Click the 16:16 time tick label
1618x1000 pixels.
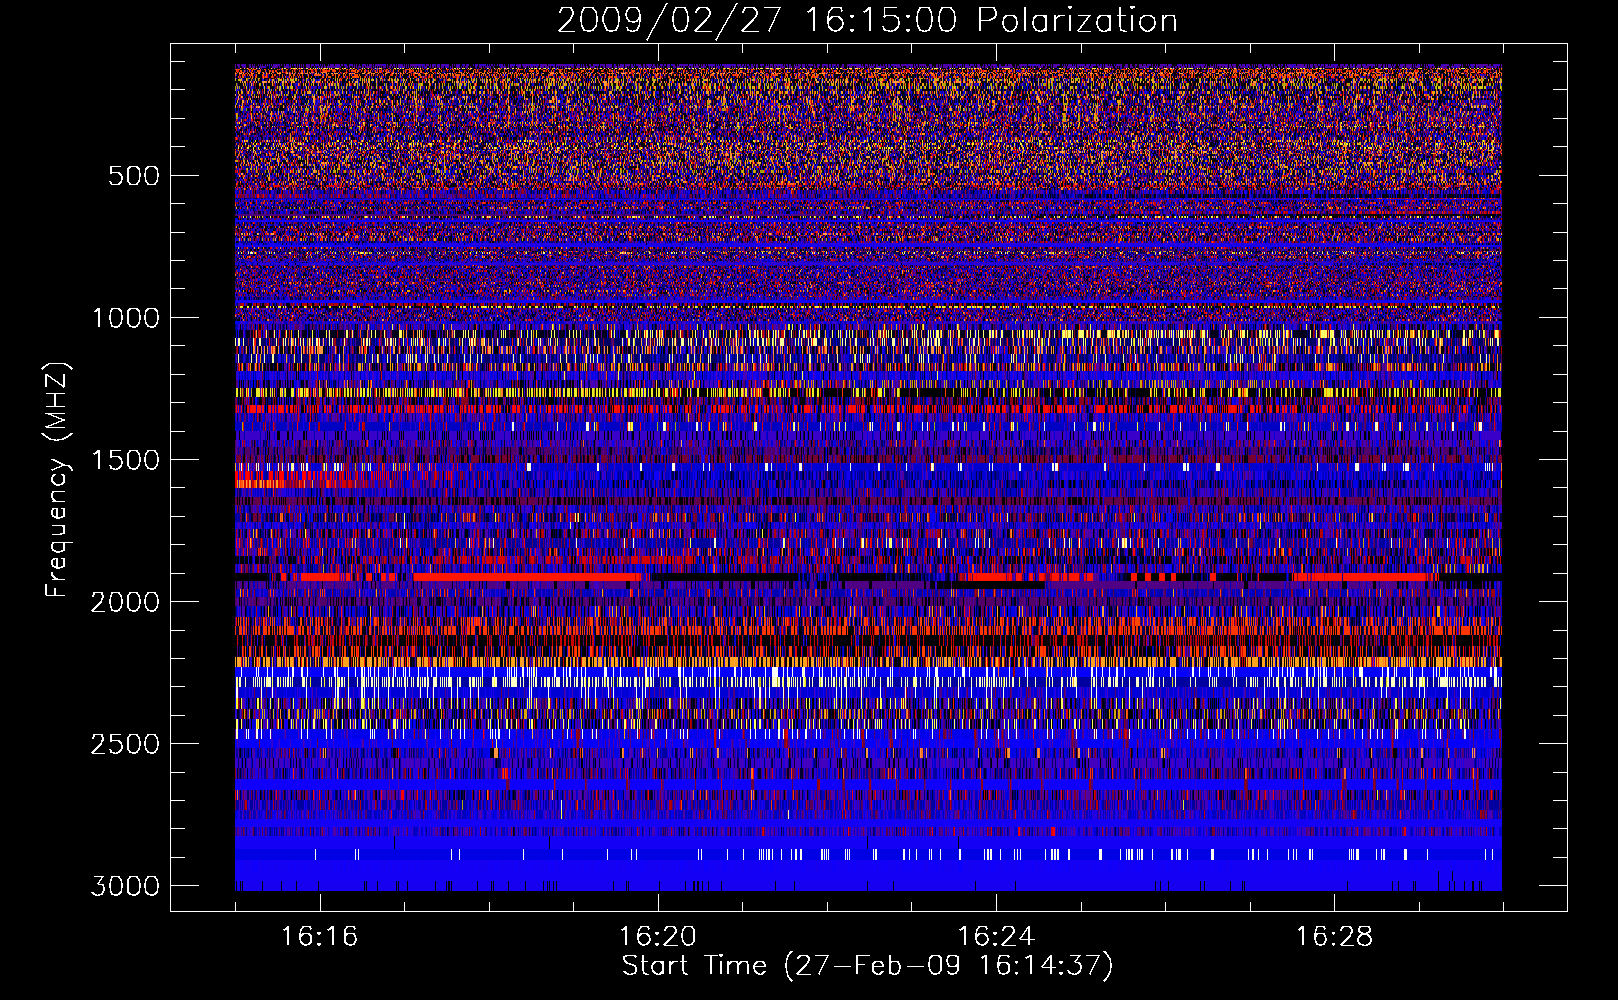point(320,937)
